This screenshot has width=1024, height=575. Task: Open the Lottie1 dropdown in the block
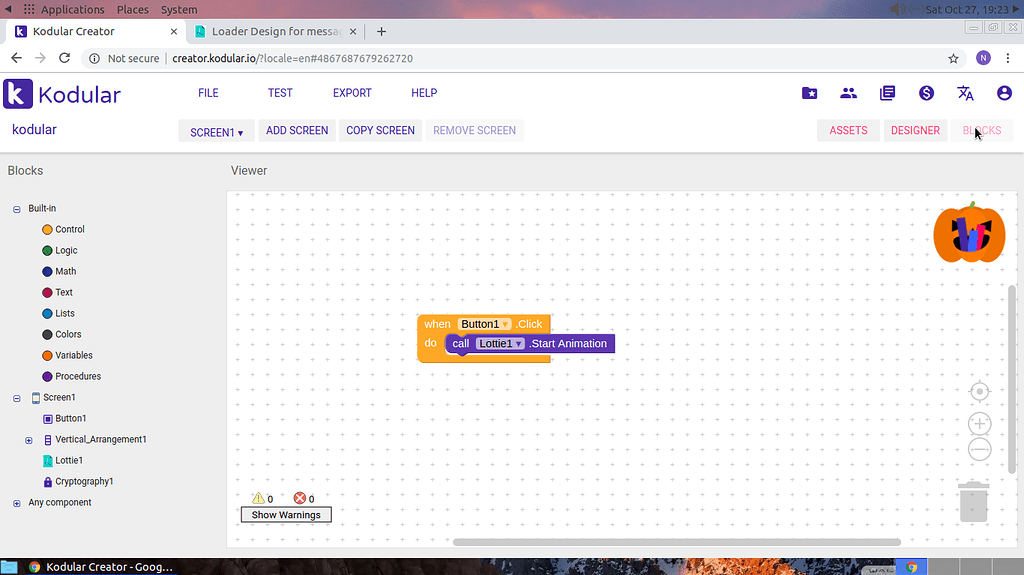tap(500, 344)
